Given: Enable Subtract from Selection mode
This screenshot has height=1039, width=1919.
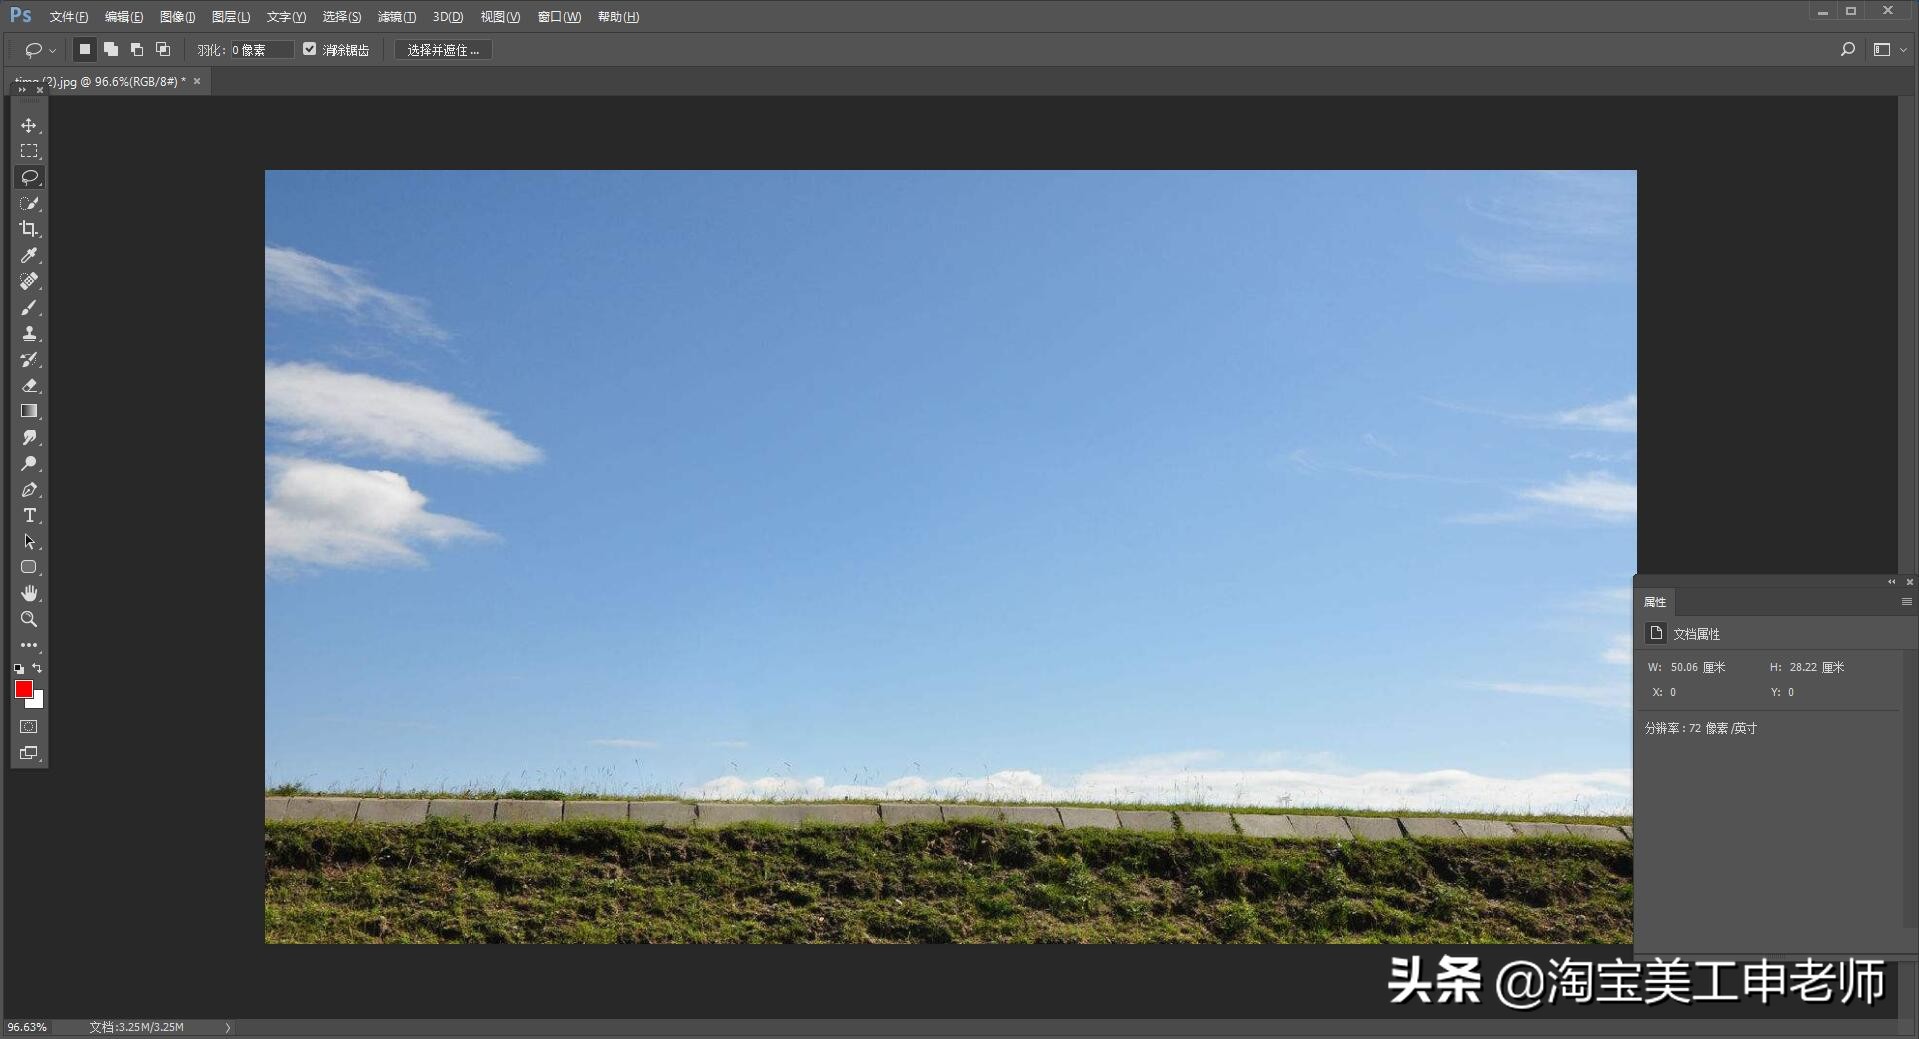Looking at the screenshot, I should (137, 49).
